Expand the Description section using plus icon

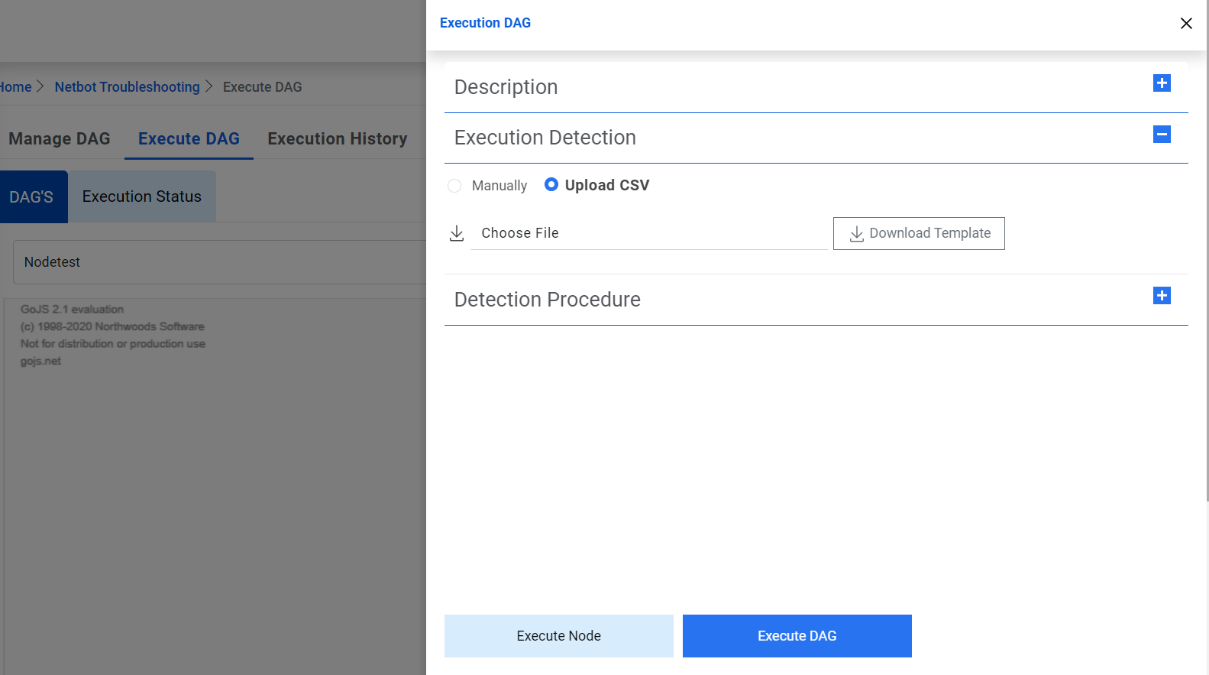click(1161, 84)
